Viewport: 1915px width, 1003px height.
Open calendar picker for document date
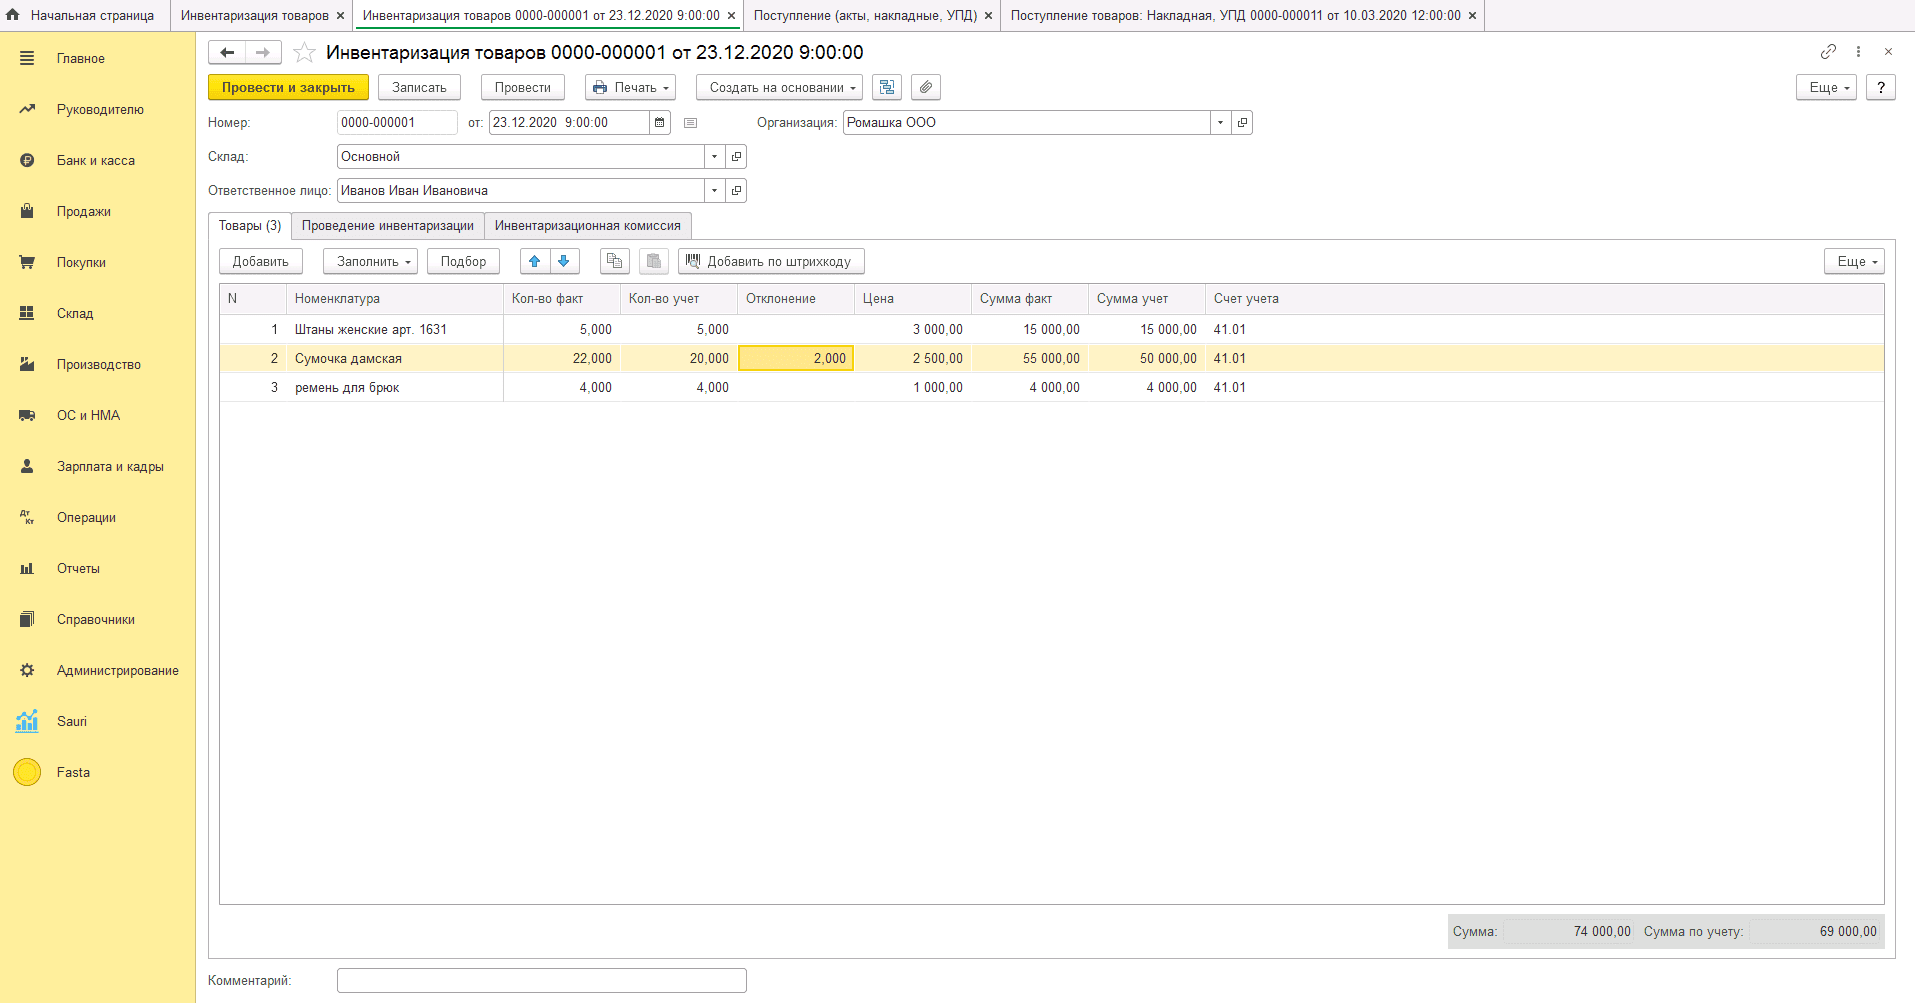click(660, 123)
